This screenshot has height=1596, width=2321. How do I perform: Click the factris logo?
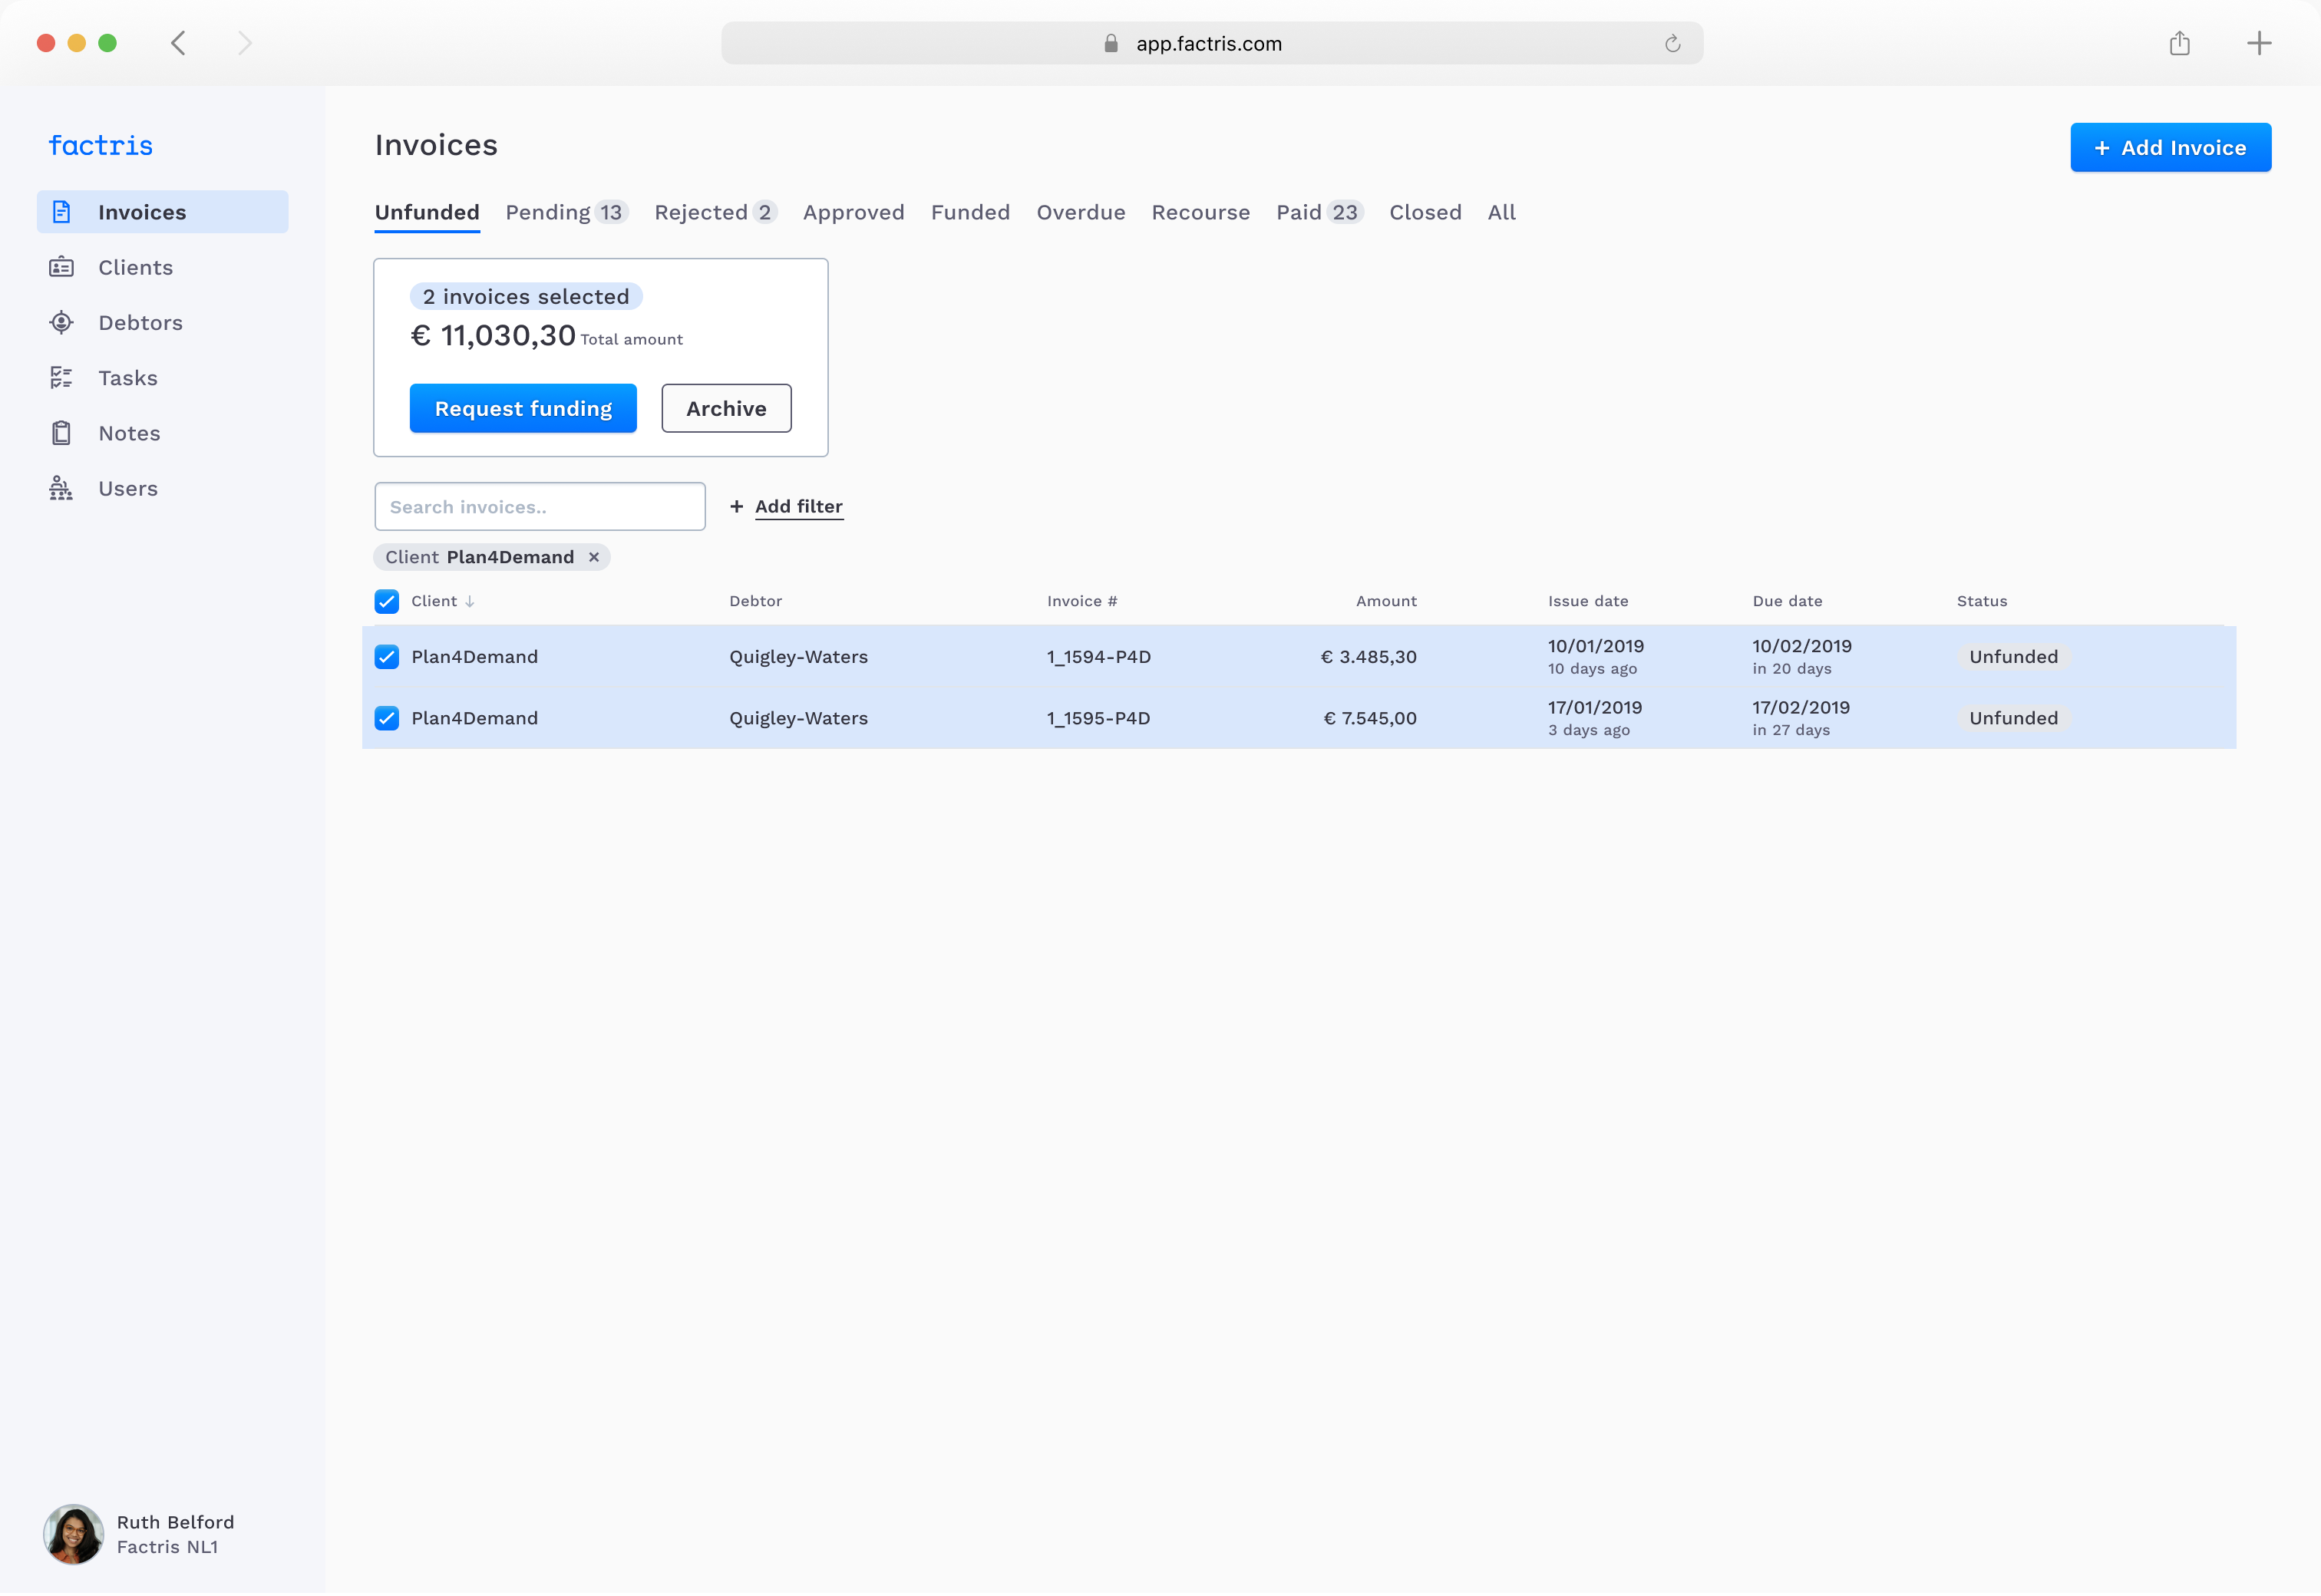tap(100, 145)
